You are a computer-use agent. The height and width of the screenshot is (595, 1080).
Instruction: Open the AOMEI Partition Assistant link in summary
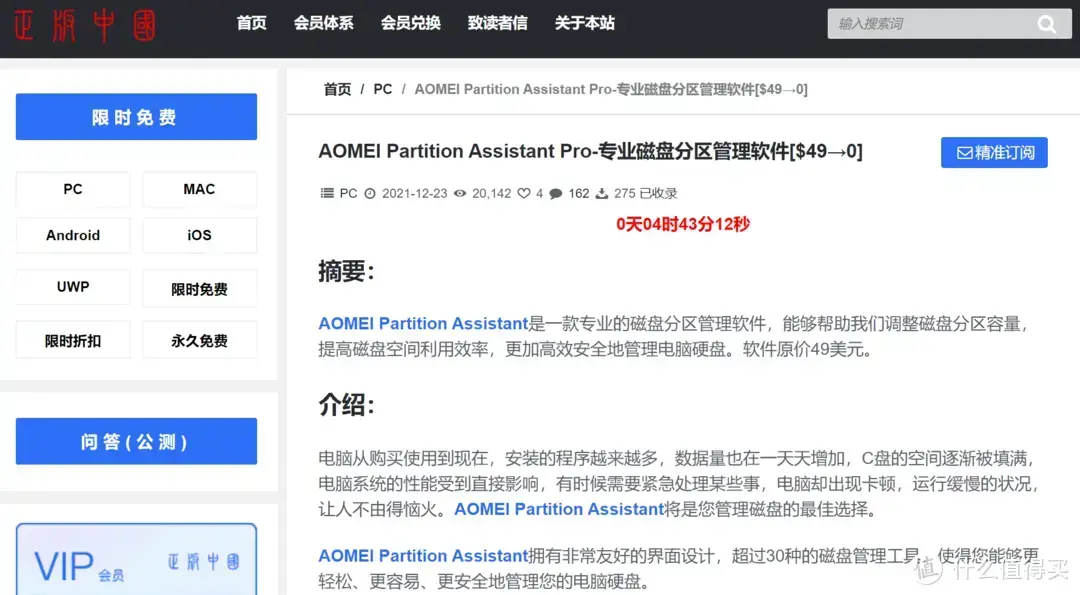pos(422,323)
